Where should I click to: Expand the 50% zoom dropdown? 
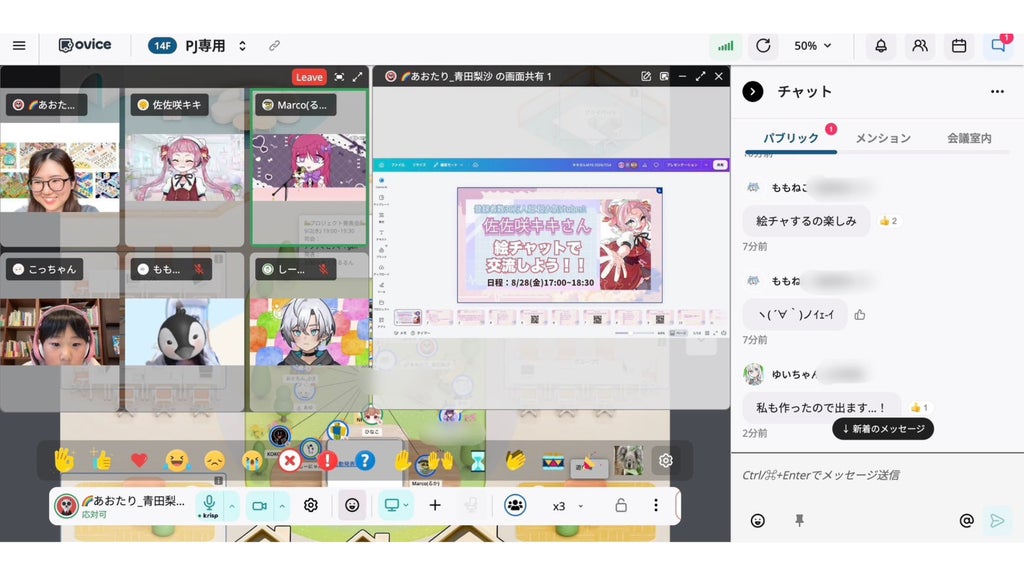coord(812,46)
